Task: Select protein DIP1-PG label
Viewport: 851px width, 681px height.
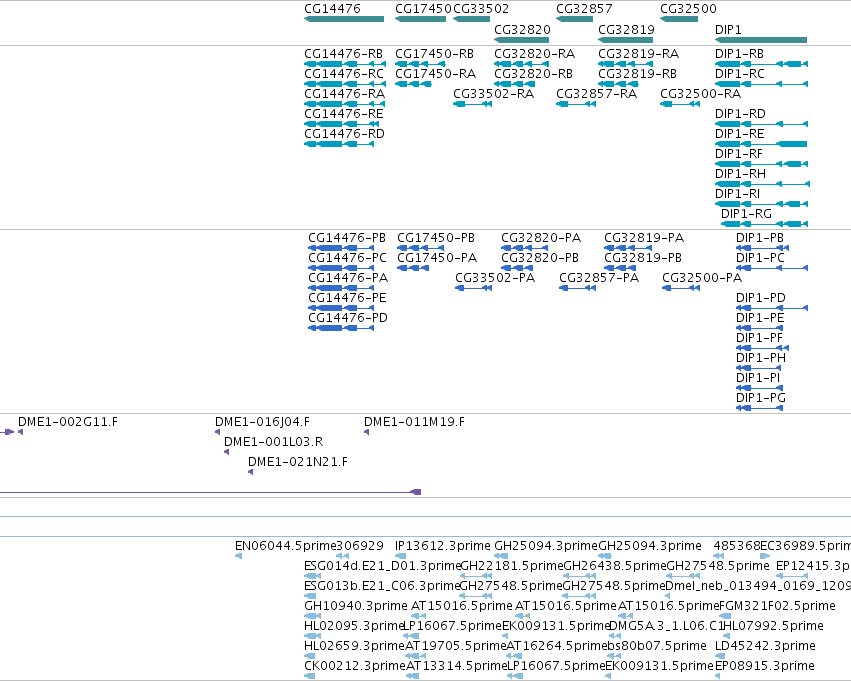Action: tap(760, 398)
